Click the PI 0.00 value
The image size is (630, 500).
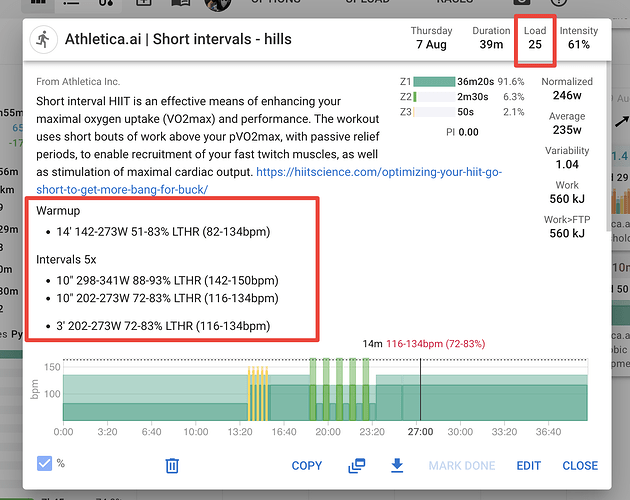462,132
